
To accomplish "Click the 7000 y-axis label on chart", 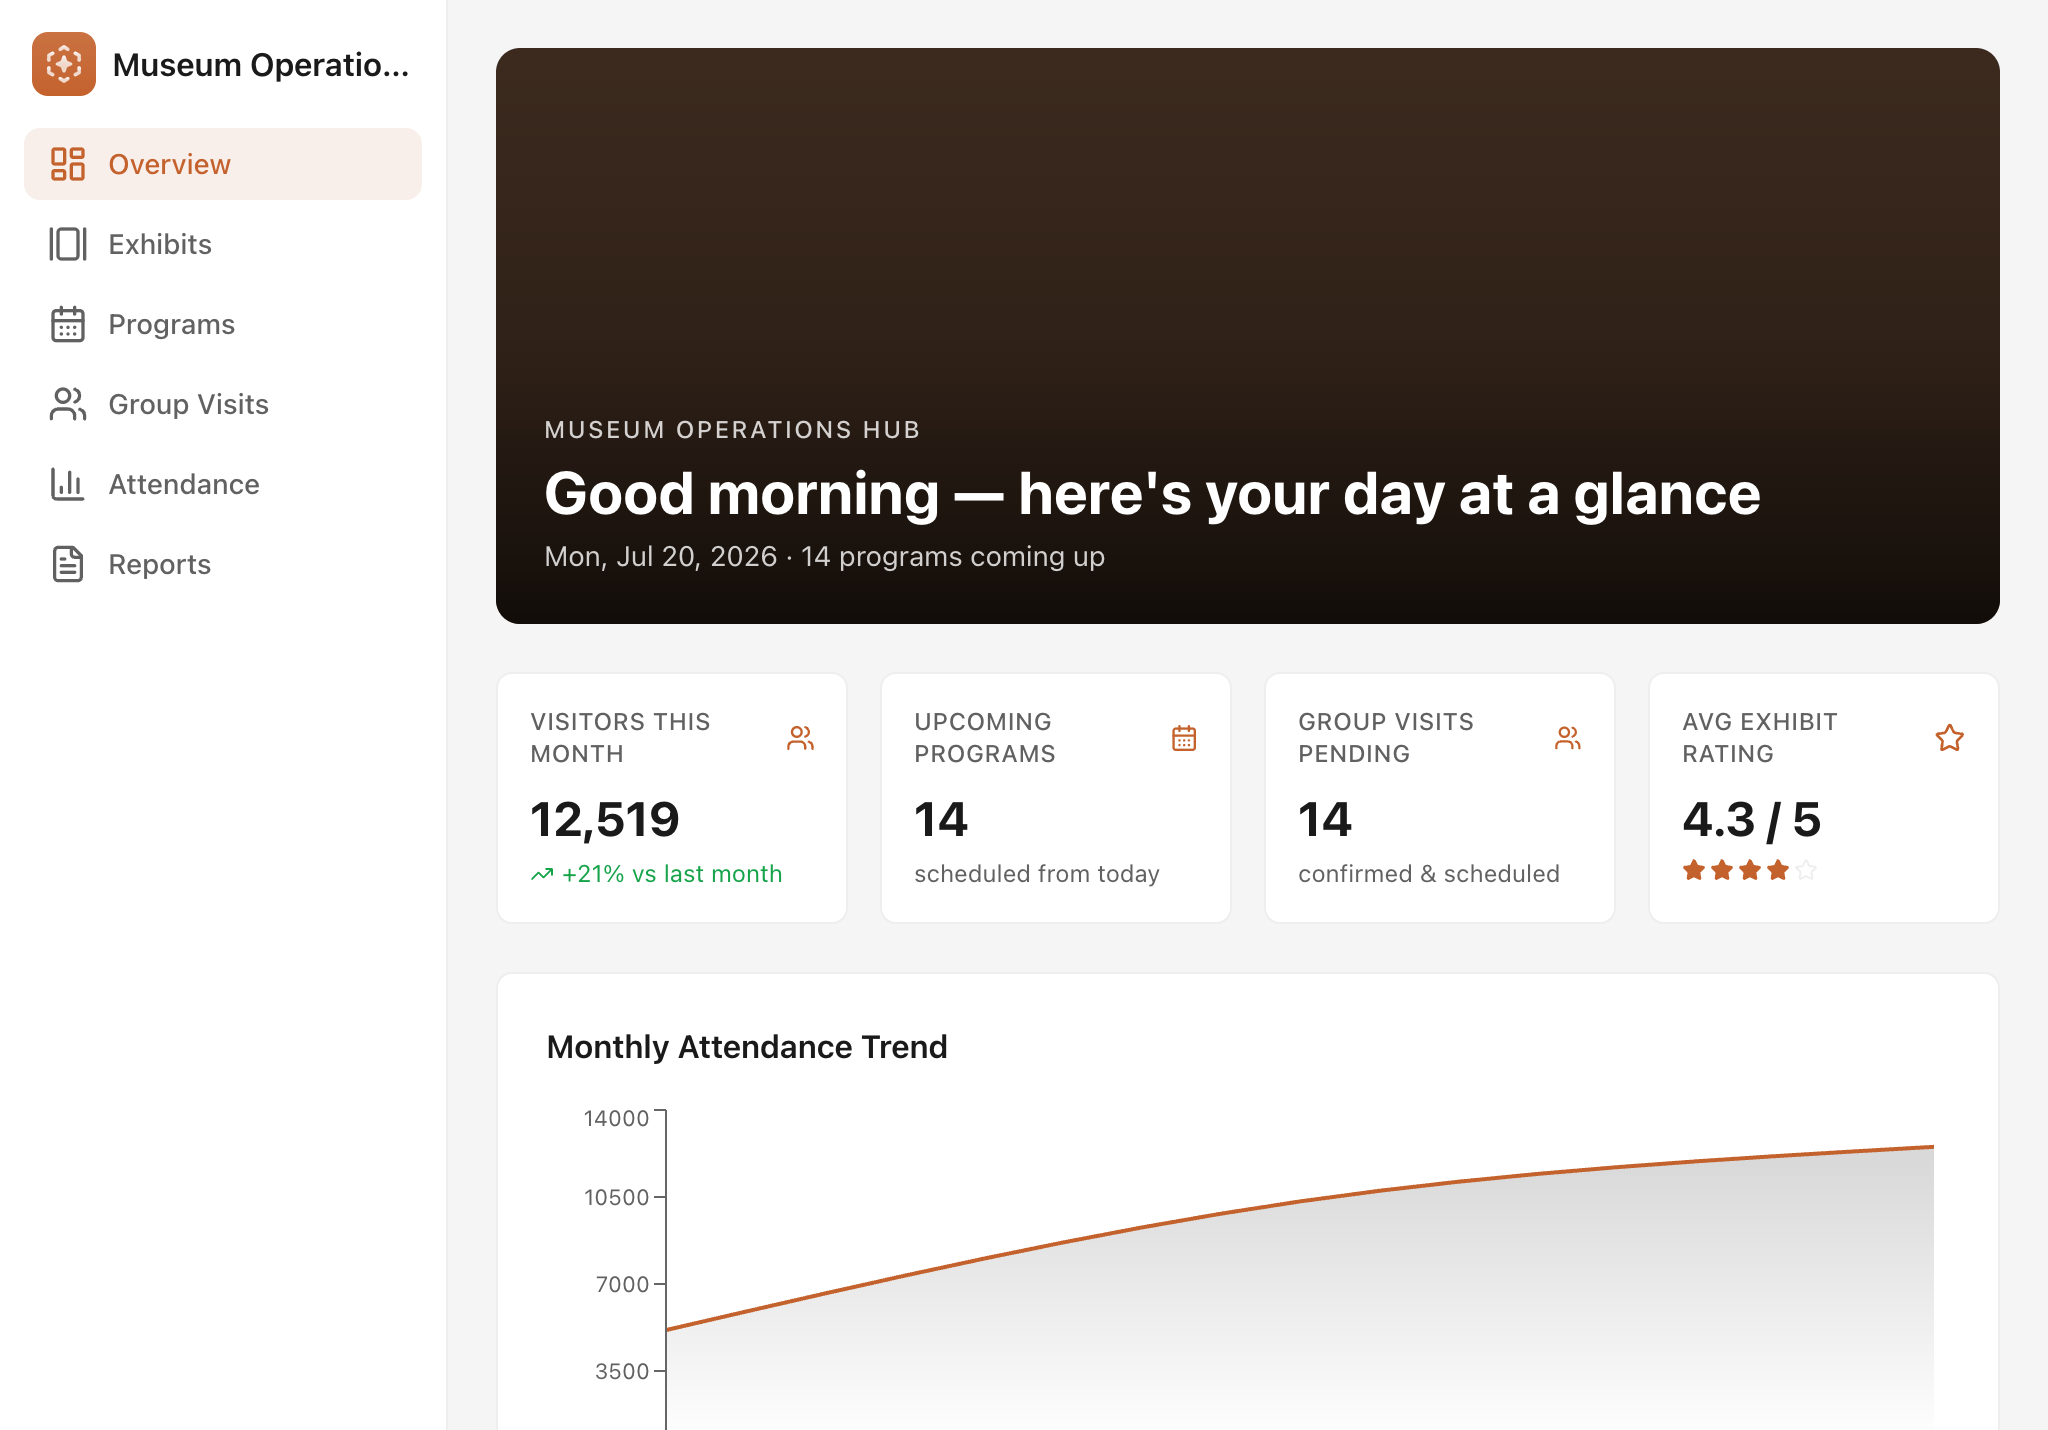I will [622, 1284].
